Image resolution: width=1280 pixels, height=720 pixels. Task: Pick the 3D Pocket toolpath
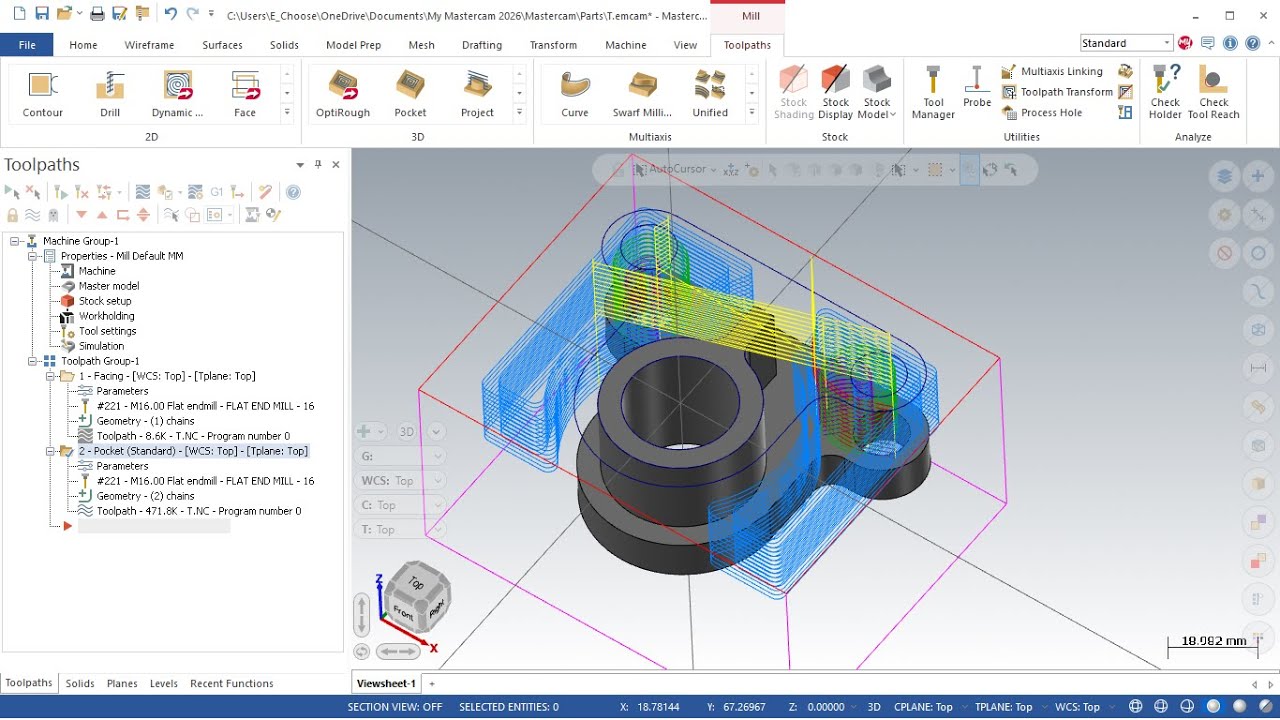tap(410, 95)
